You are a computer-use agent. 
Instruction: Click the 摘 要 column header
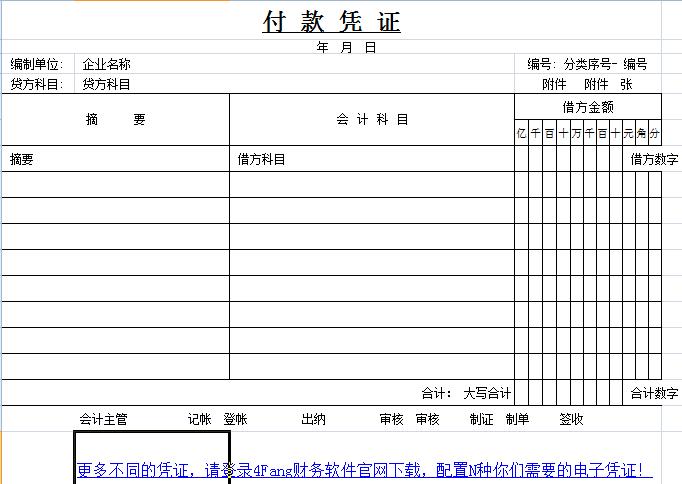[x=115, y=119]
